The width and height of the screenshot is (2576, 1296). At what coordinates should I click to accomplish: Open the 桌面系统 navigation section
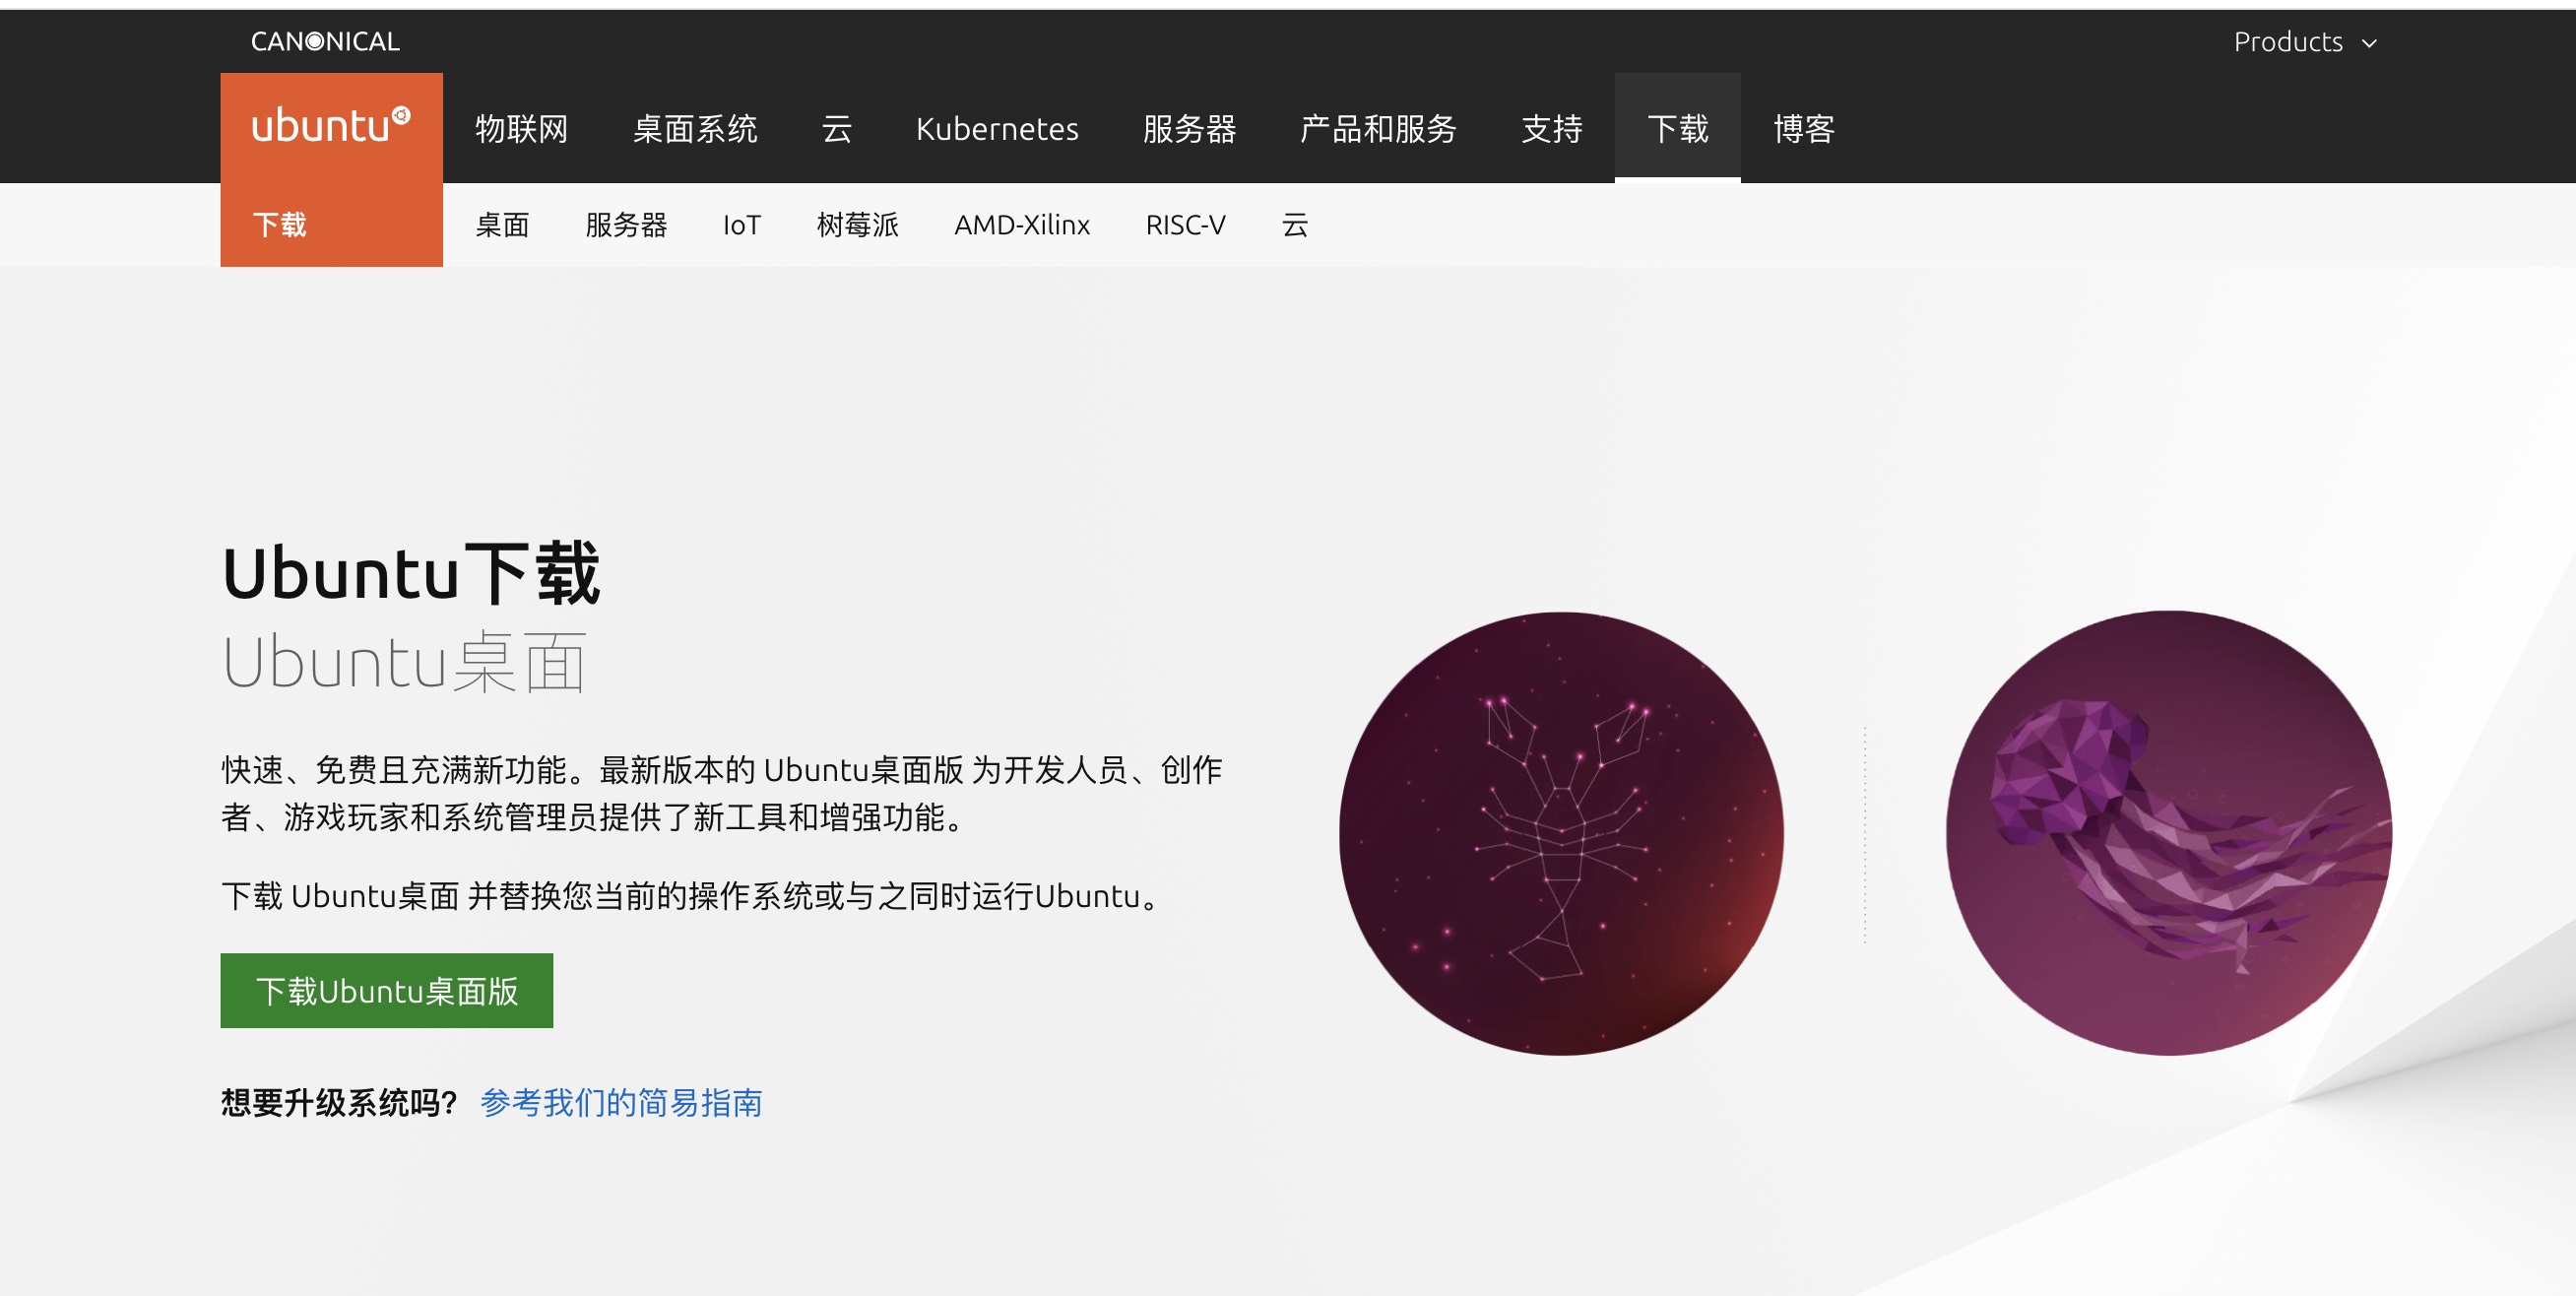[x=698, y=129]
